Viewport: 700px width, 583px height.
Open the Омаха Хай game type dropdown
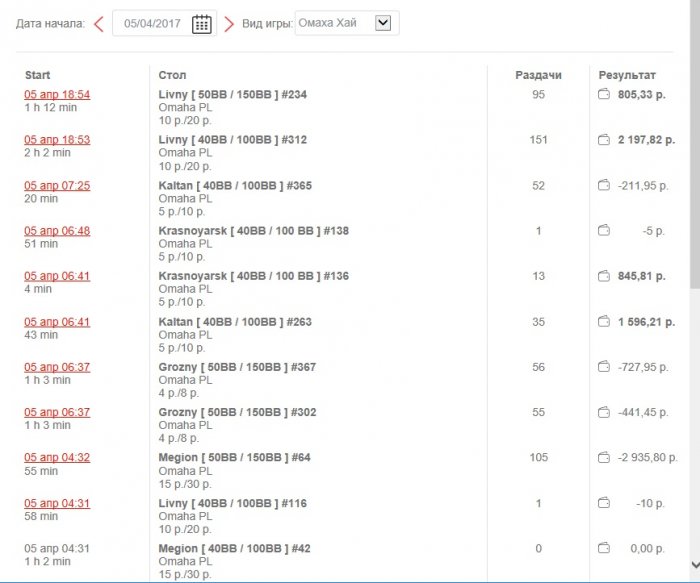347,23
